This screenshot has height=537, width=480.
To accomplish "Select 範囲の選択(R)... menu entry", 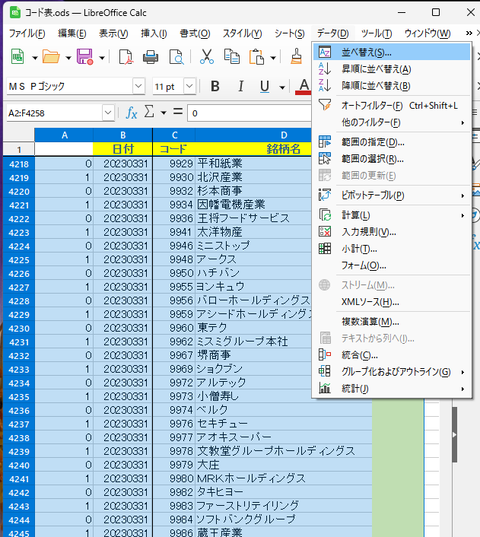I will click(x=392, y=159).
